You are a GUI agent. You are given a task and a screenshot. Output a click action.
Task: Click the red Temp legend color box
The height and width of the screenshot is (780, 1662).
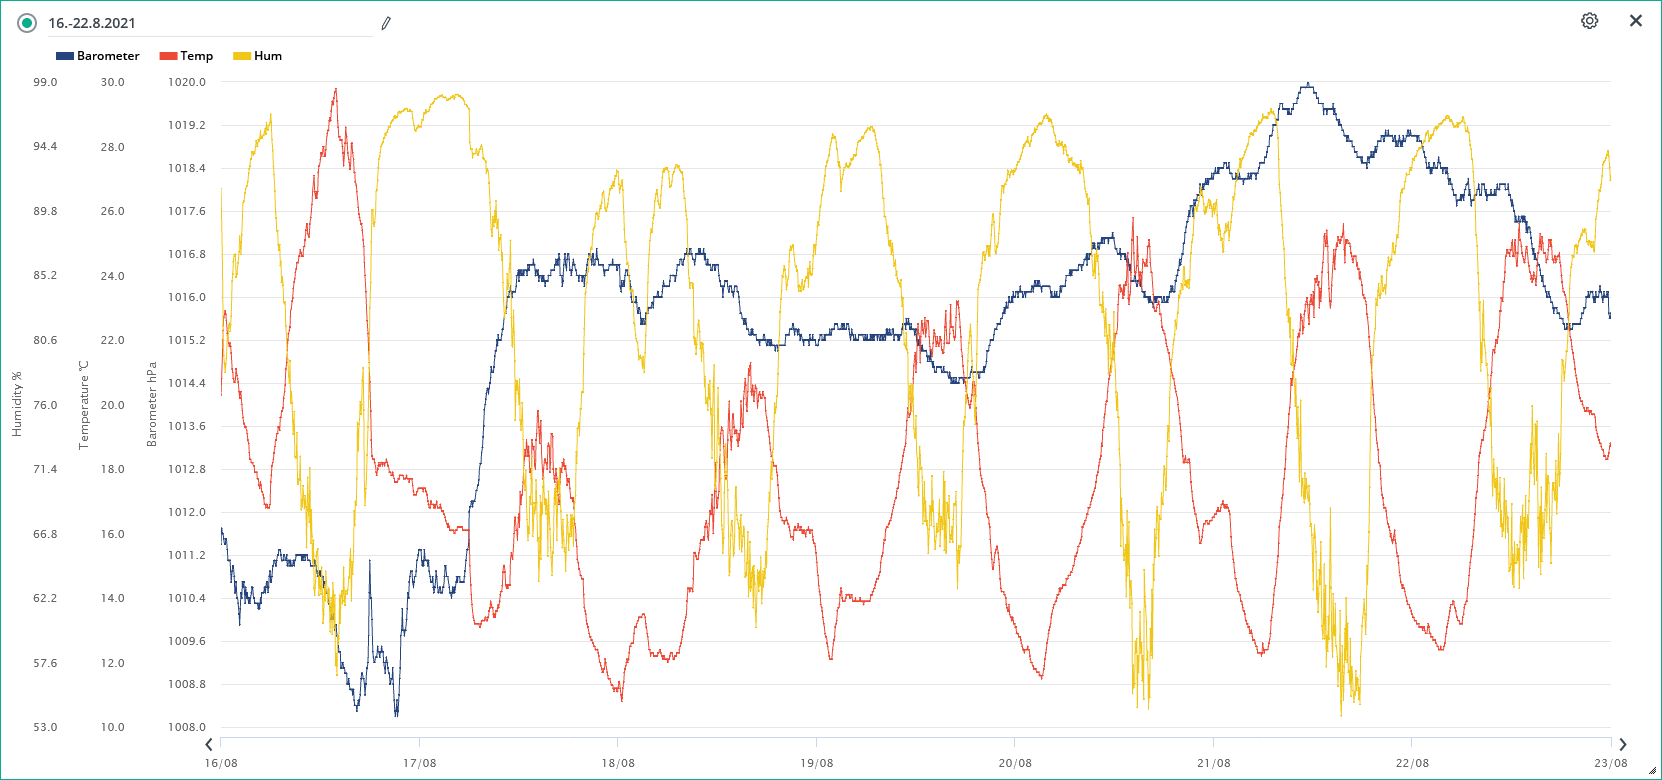pos(168,56)
